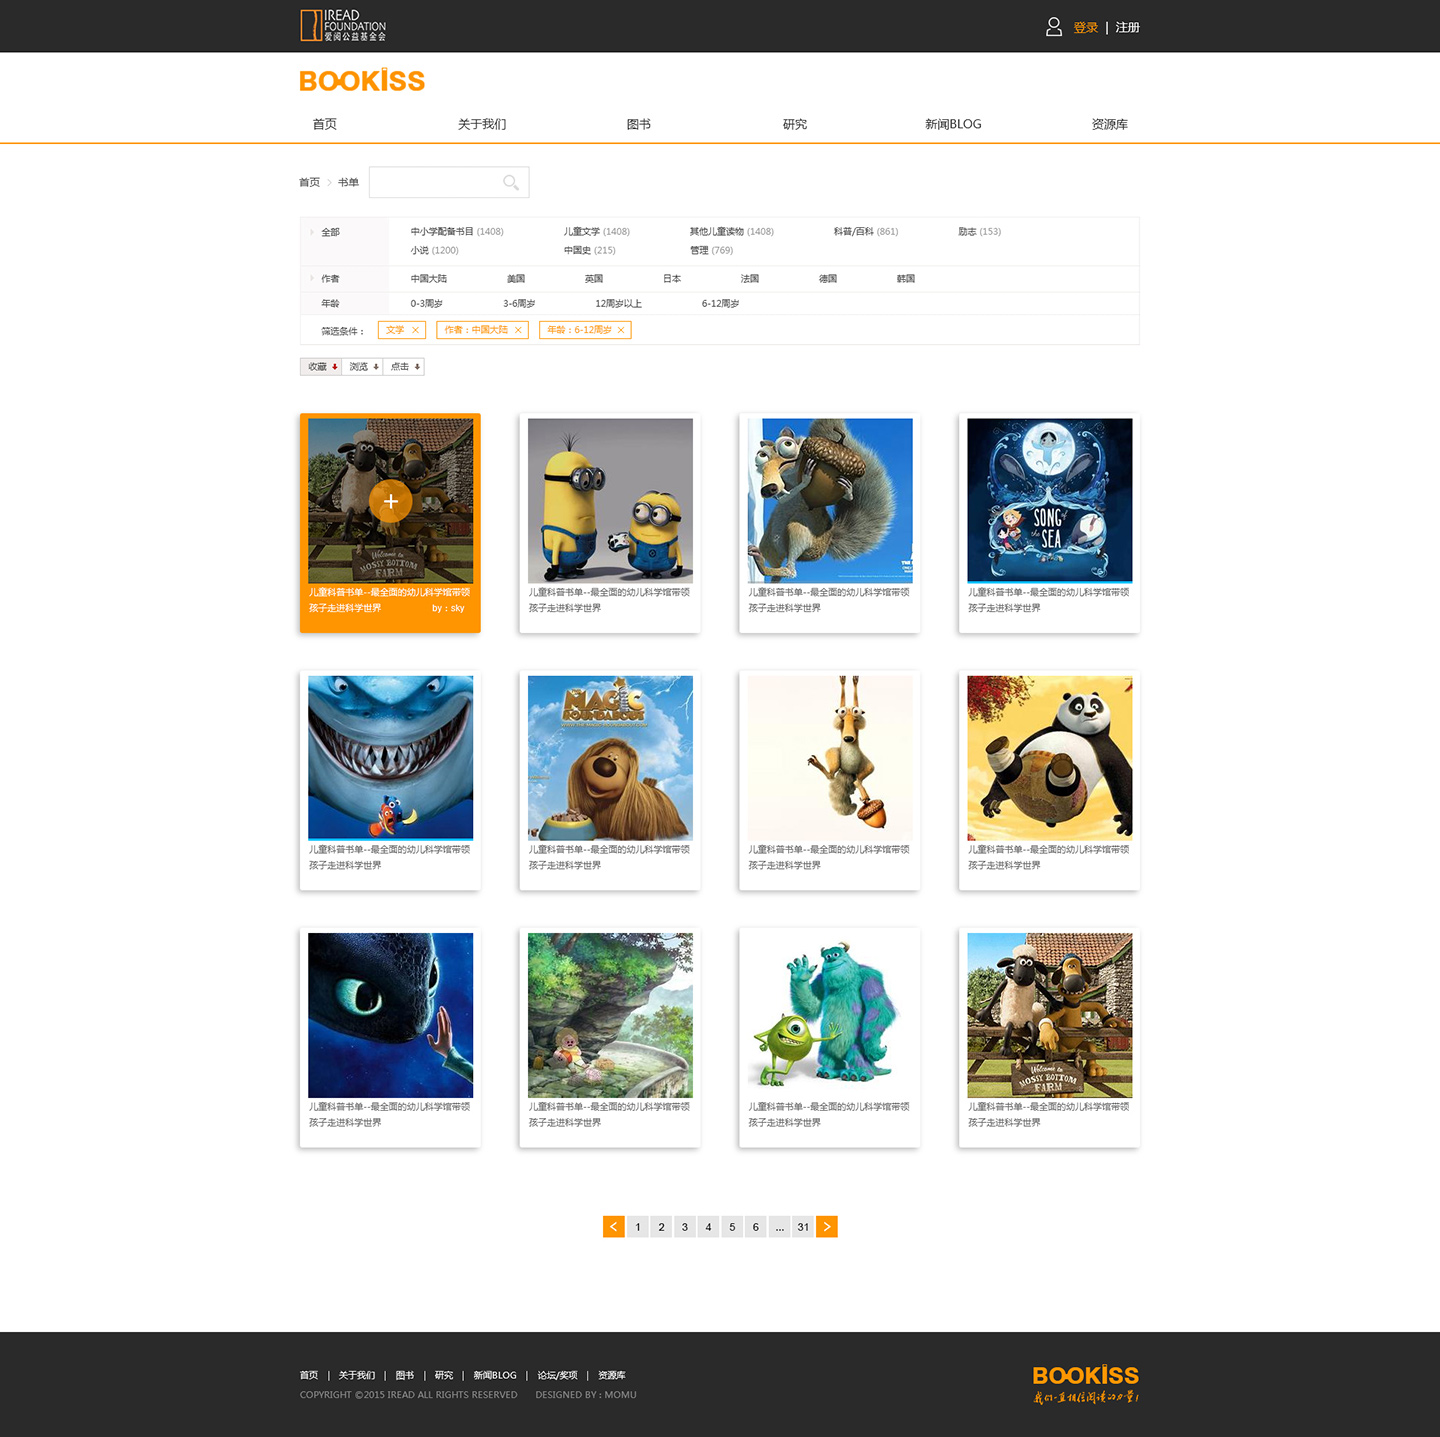The width and height of the screenshot is (1440, 1437).
Task: Select author region 美国
Action: tap(516, 279)
